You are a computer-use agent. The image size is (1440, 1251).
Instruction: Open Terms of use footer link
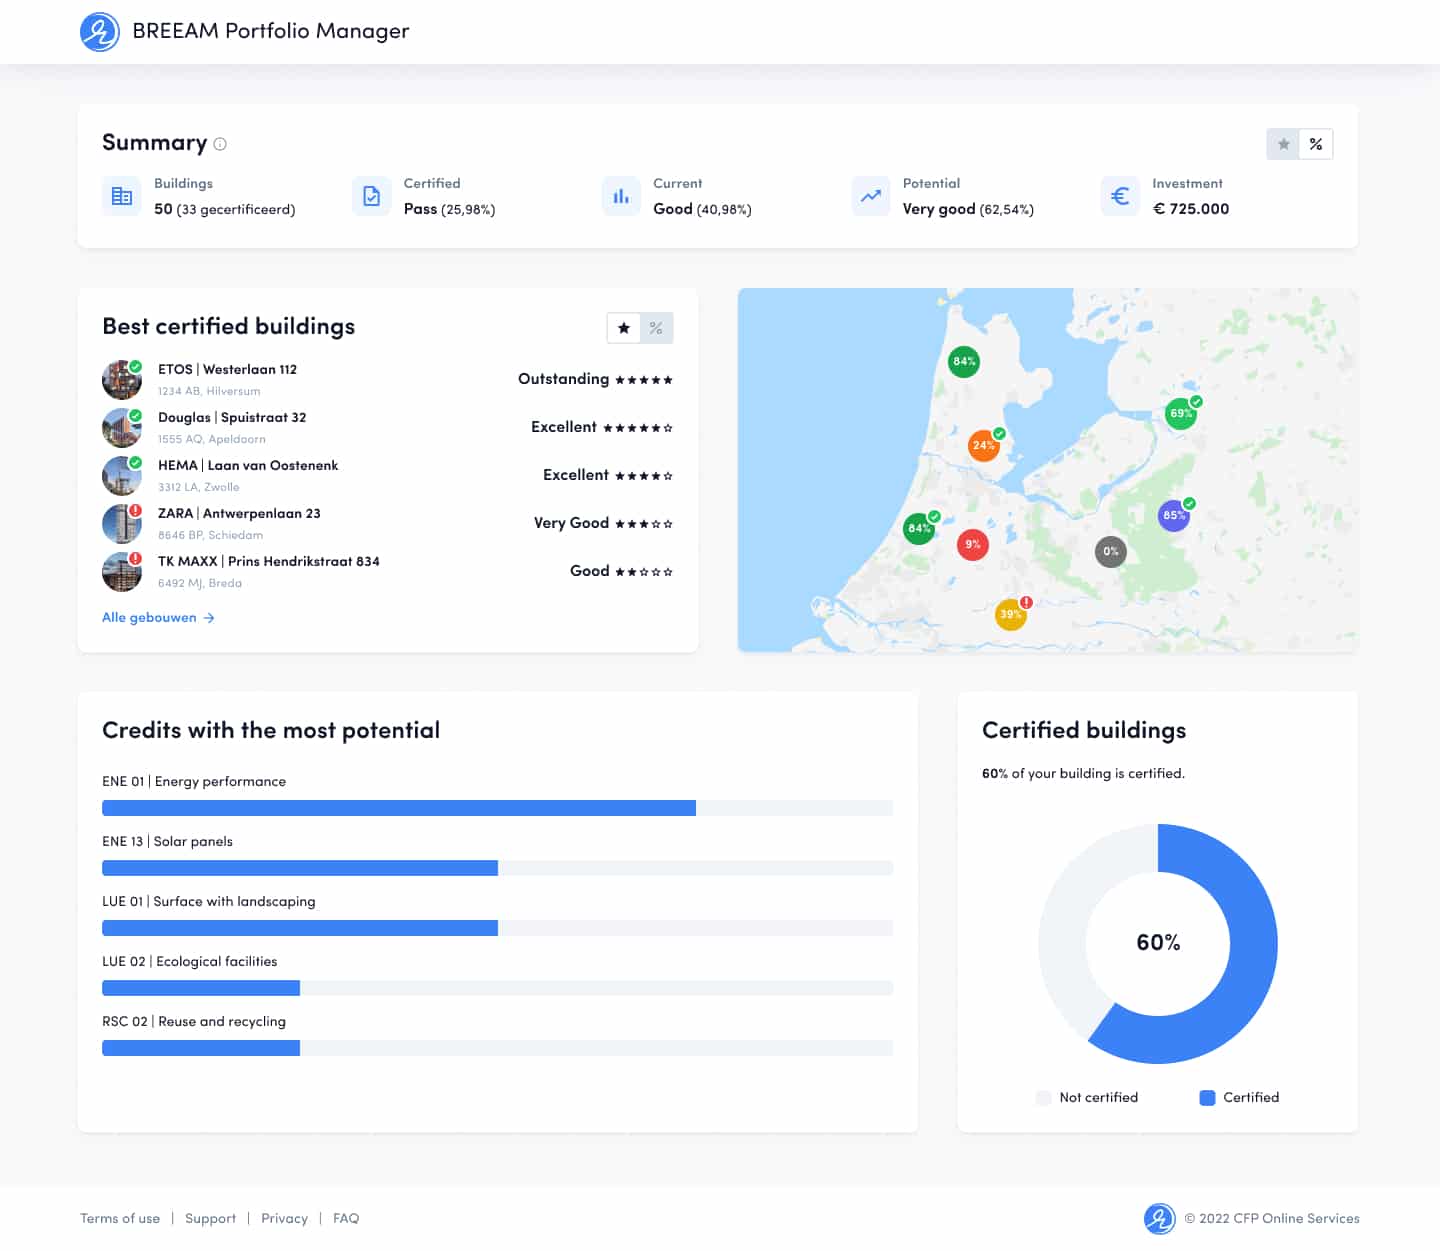120,1218
